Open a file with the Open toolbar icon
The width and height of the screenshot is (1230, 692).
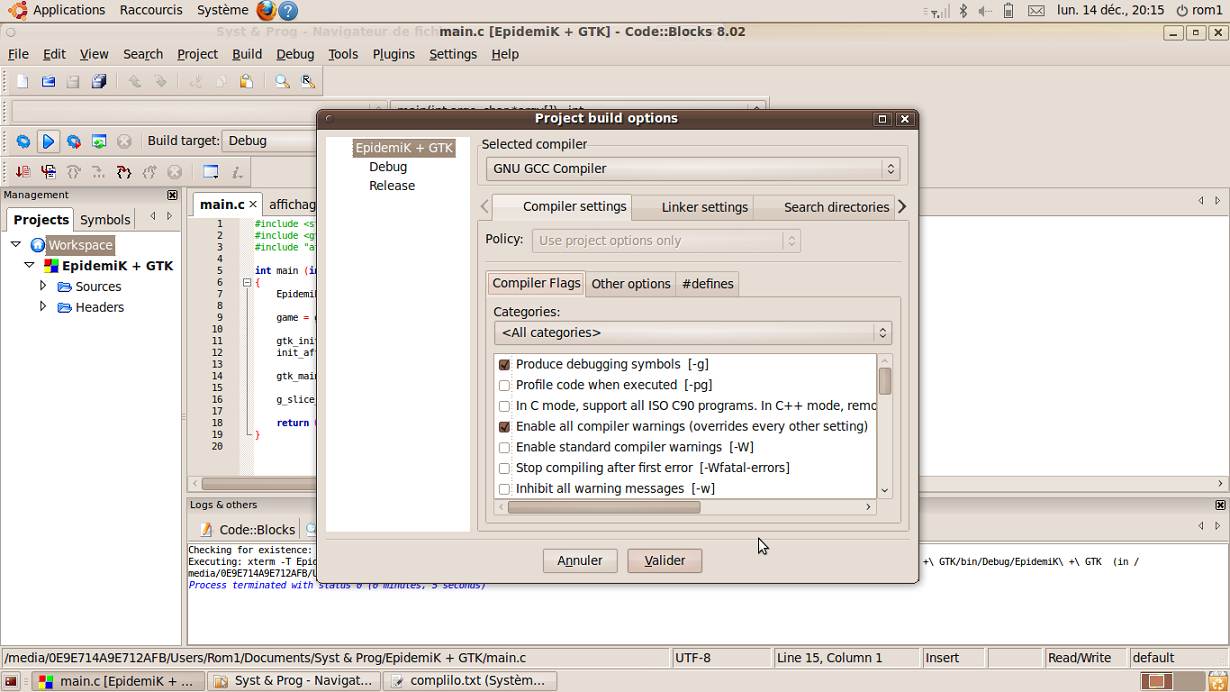[47, 81]
